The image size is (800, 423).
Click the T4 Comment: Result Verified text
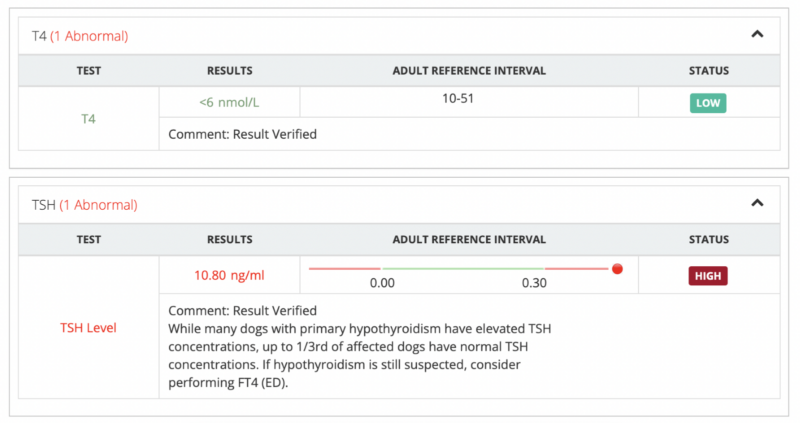pyautogui.click(x=242, y=134)
